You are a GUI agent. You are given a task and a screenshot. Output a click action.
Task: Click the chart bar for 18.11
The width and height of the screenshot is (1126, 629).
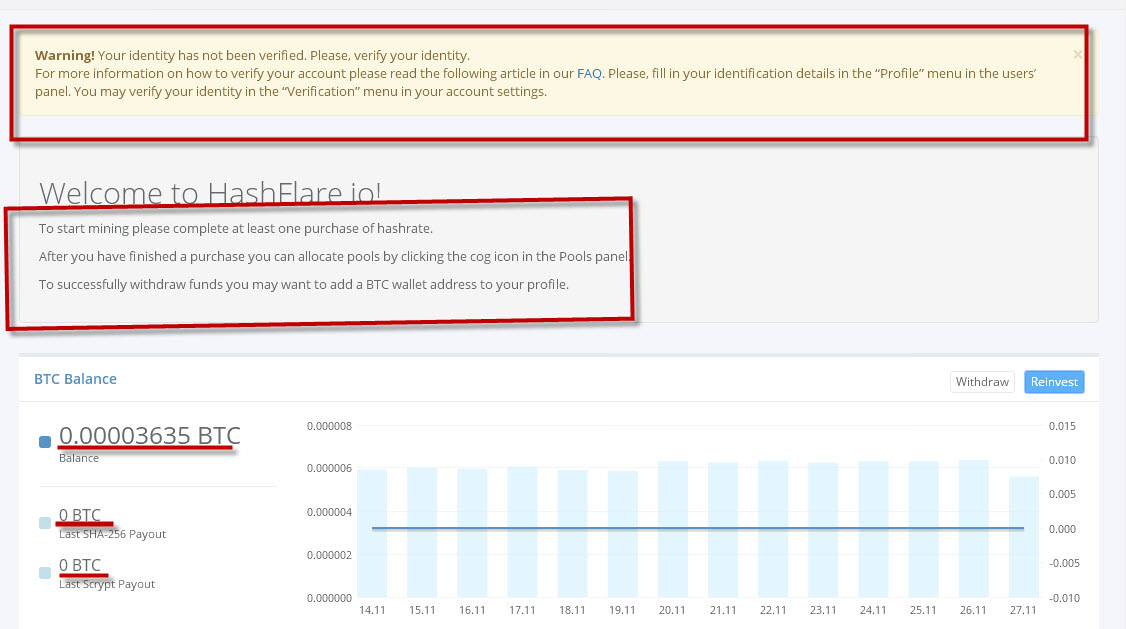[572, 534]
